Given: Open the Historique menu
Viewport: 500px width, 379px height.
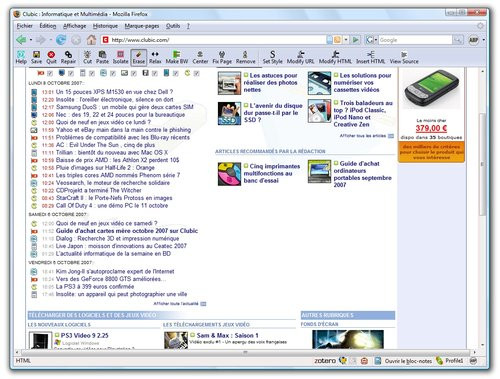Looking at the screenshot, I should coord(105,26).
